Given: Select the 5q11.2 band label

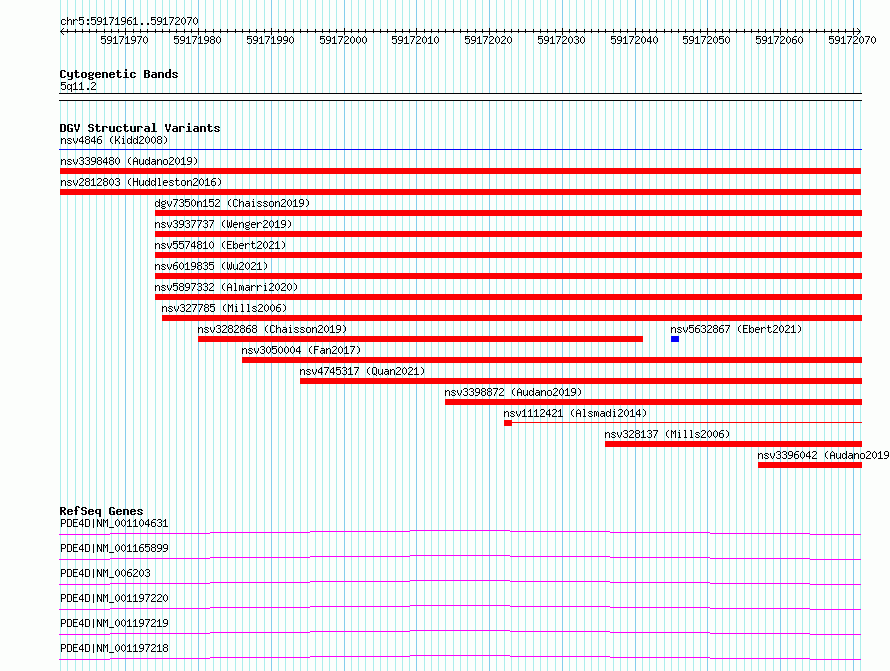Looking at the screenshot, I should point(78,86).
